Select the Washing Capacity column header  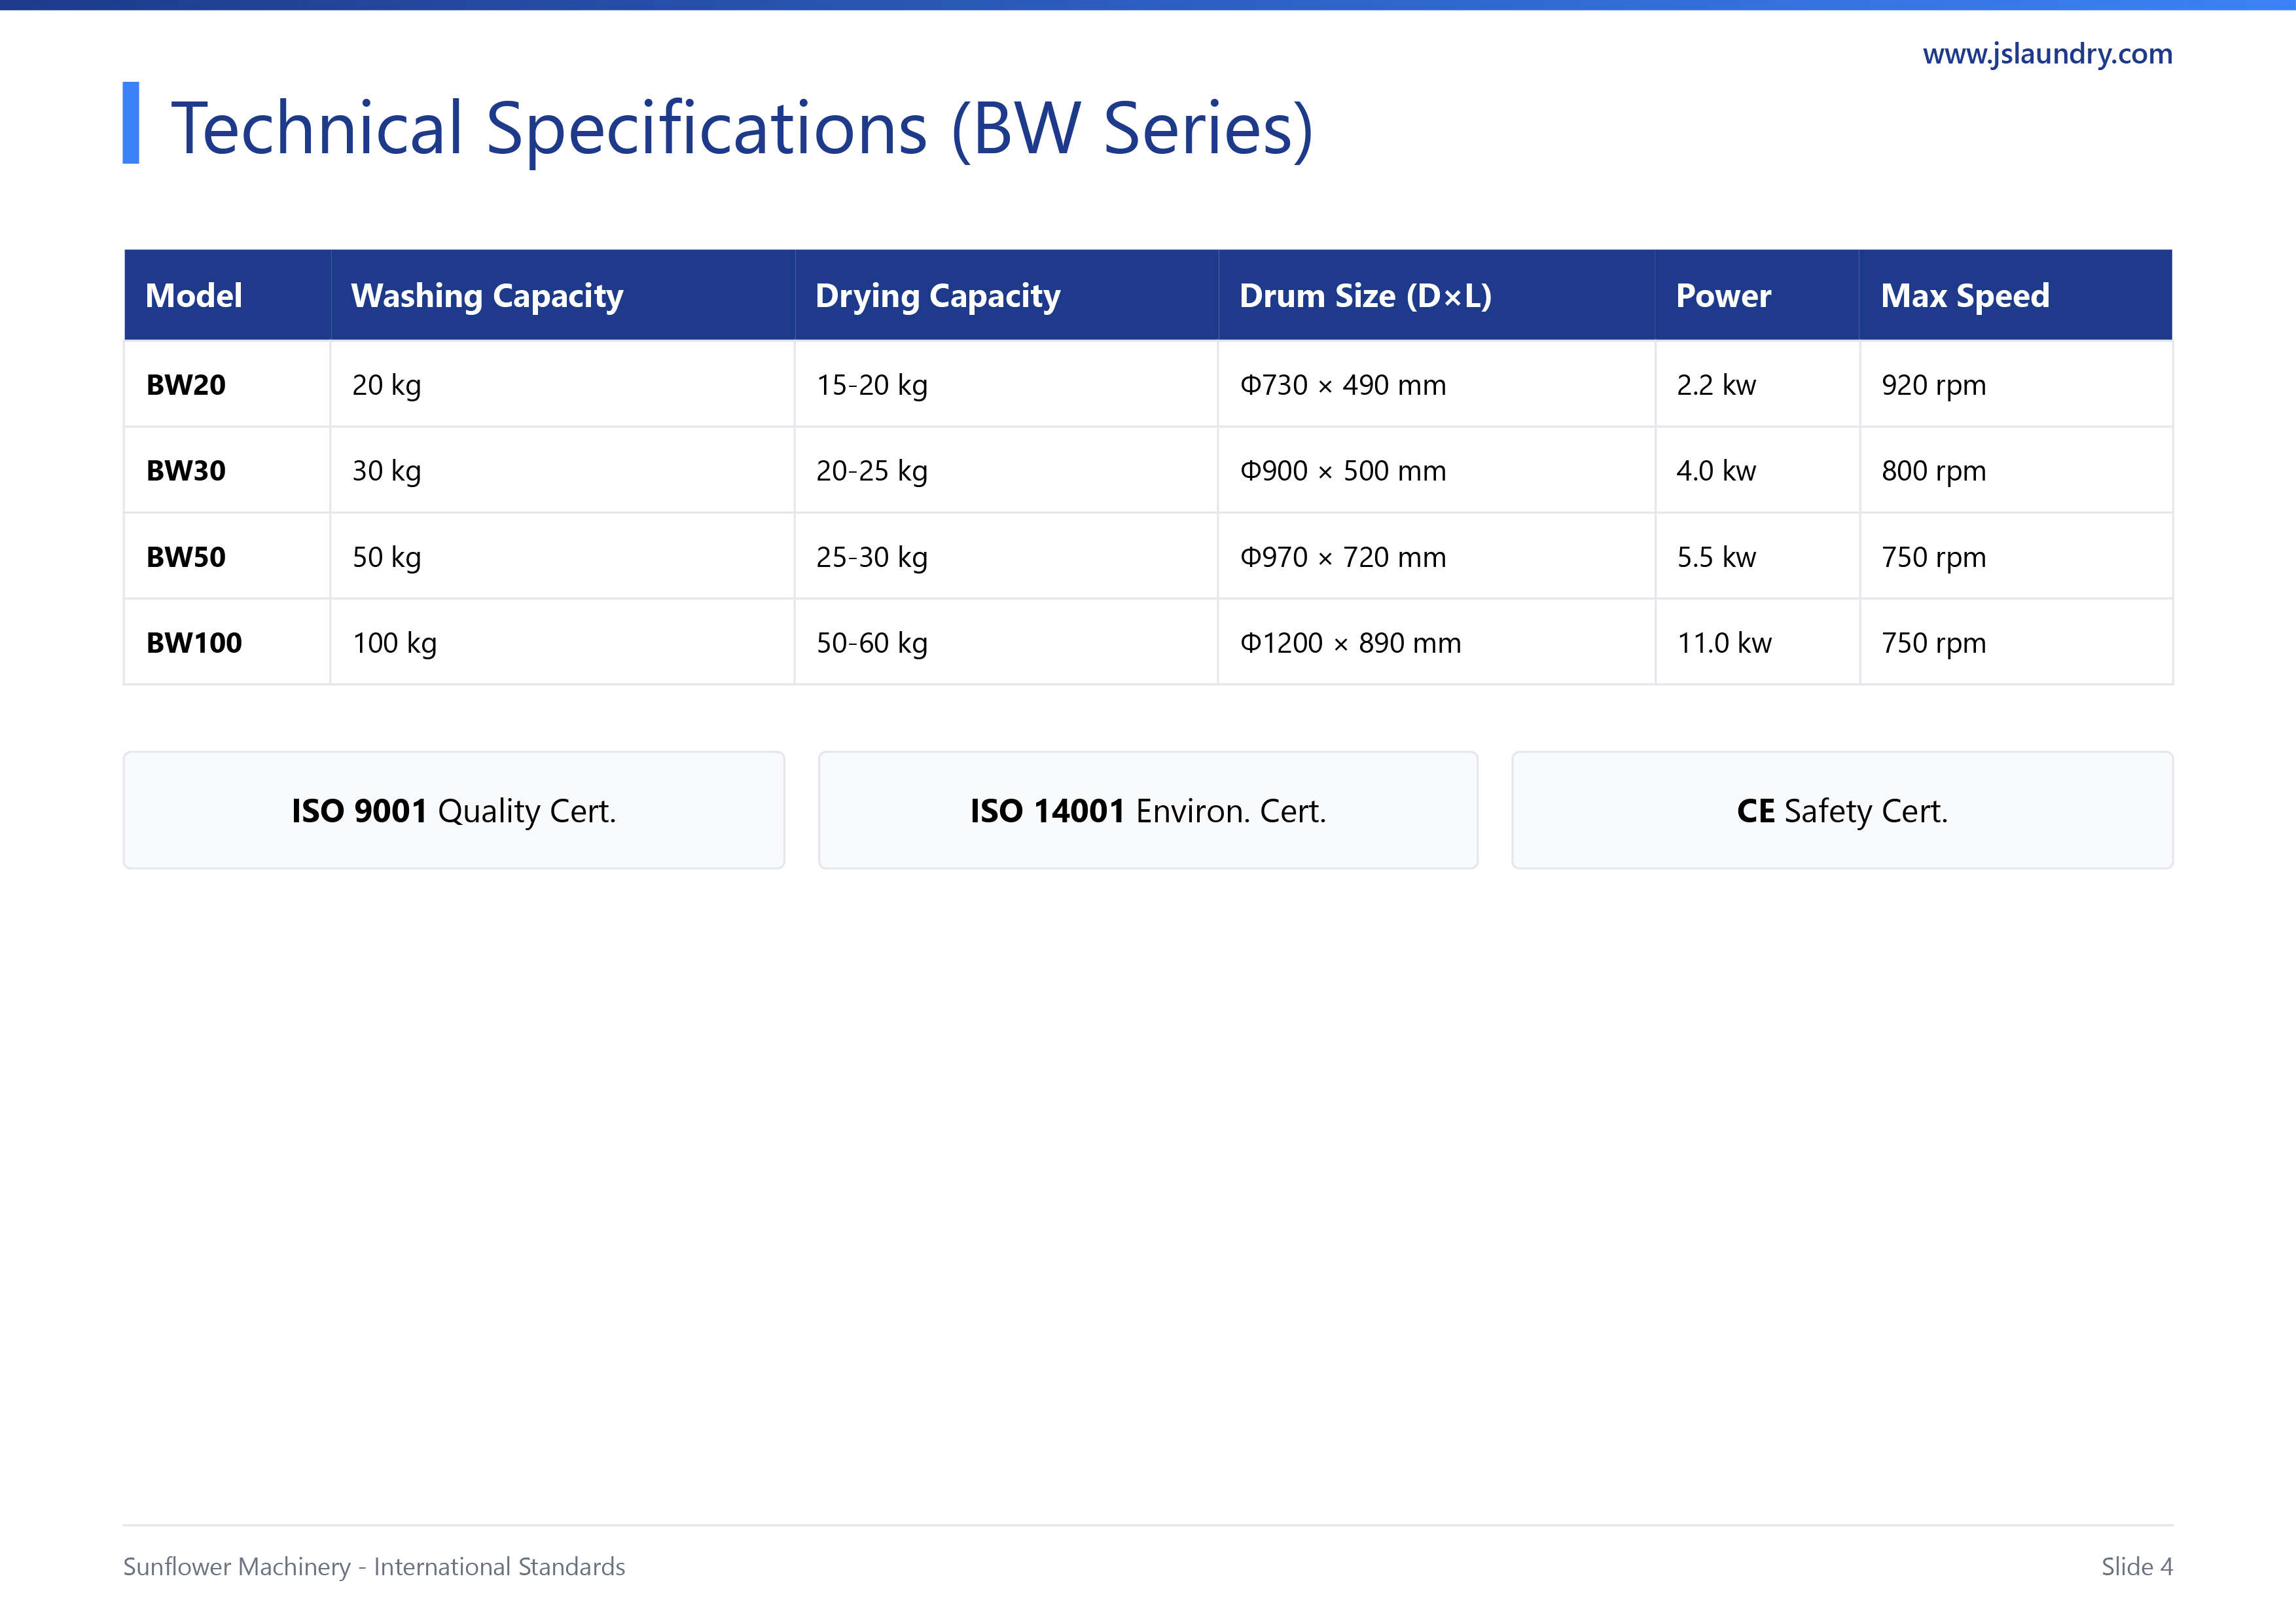click(x=563, y=295)
